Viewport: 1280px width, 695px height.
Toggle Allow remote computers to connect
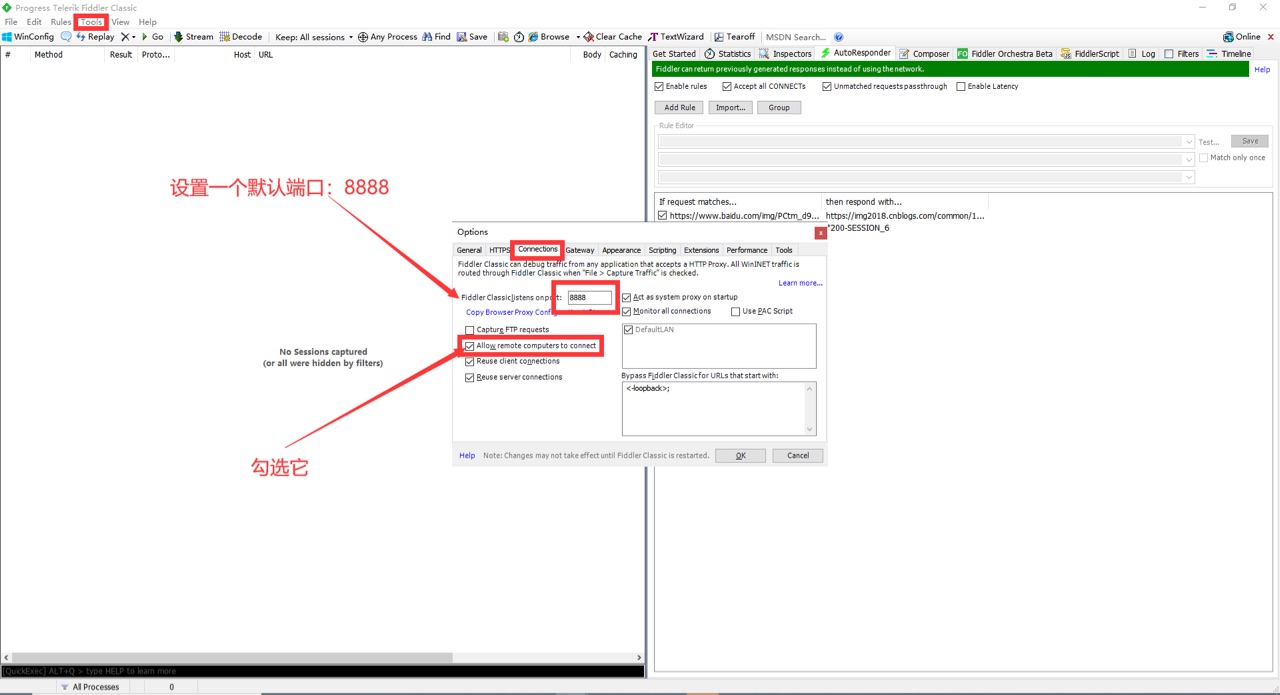470,346
